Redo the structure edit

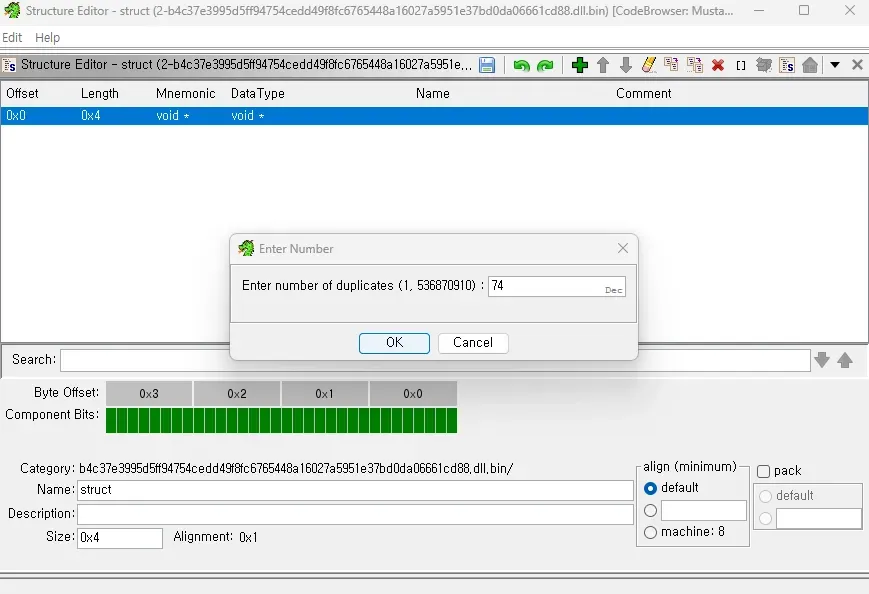(x=544, y=65)
